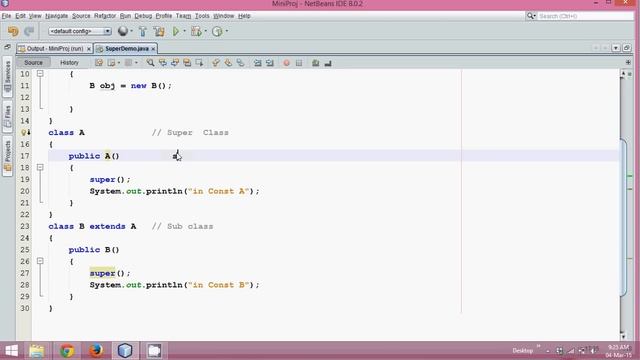Image resolution: width=640 pixels, height=360 pixels.
Task: Select the SuperDemo.java tab
Action: (127, 49)
